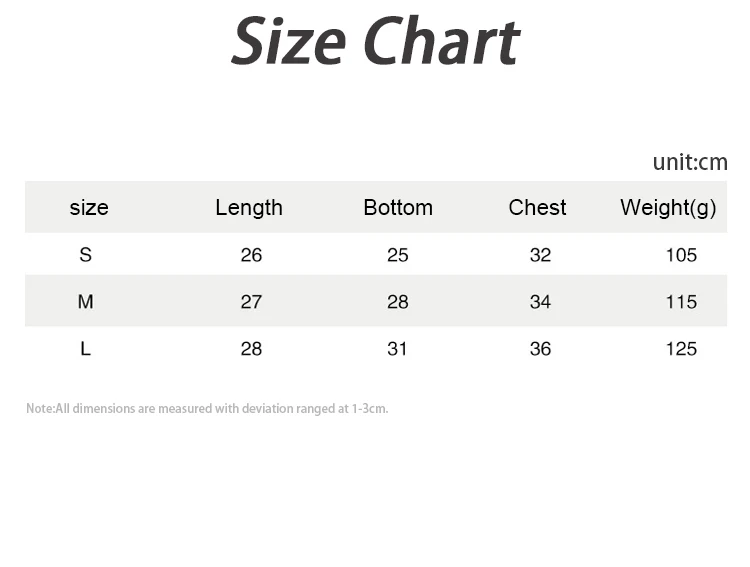Click chest value 34 in M row

(540, 302)
